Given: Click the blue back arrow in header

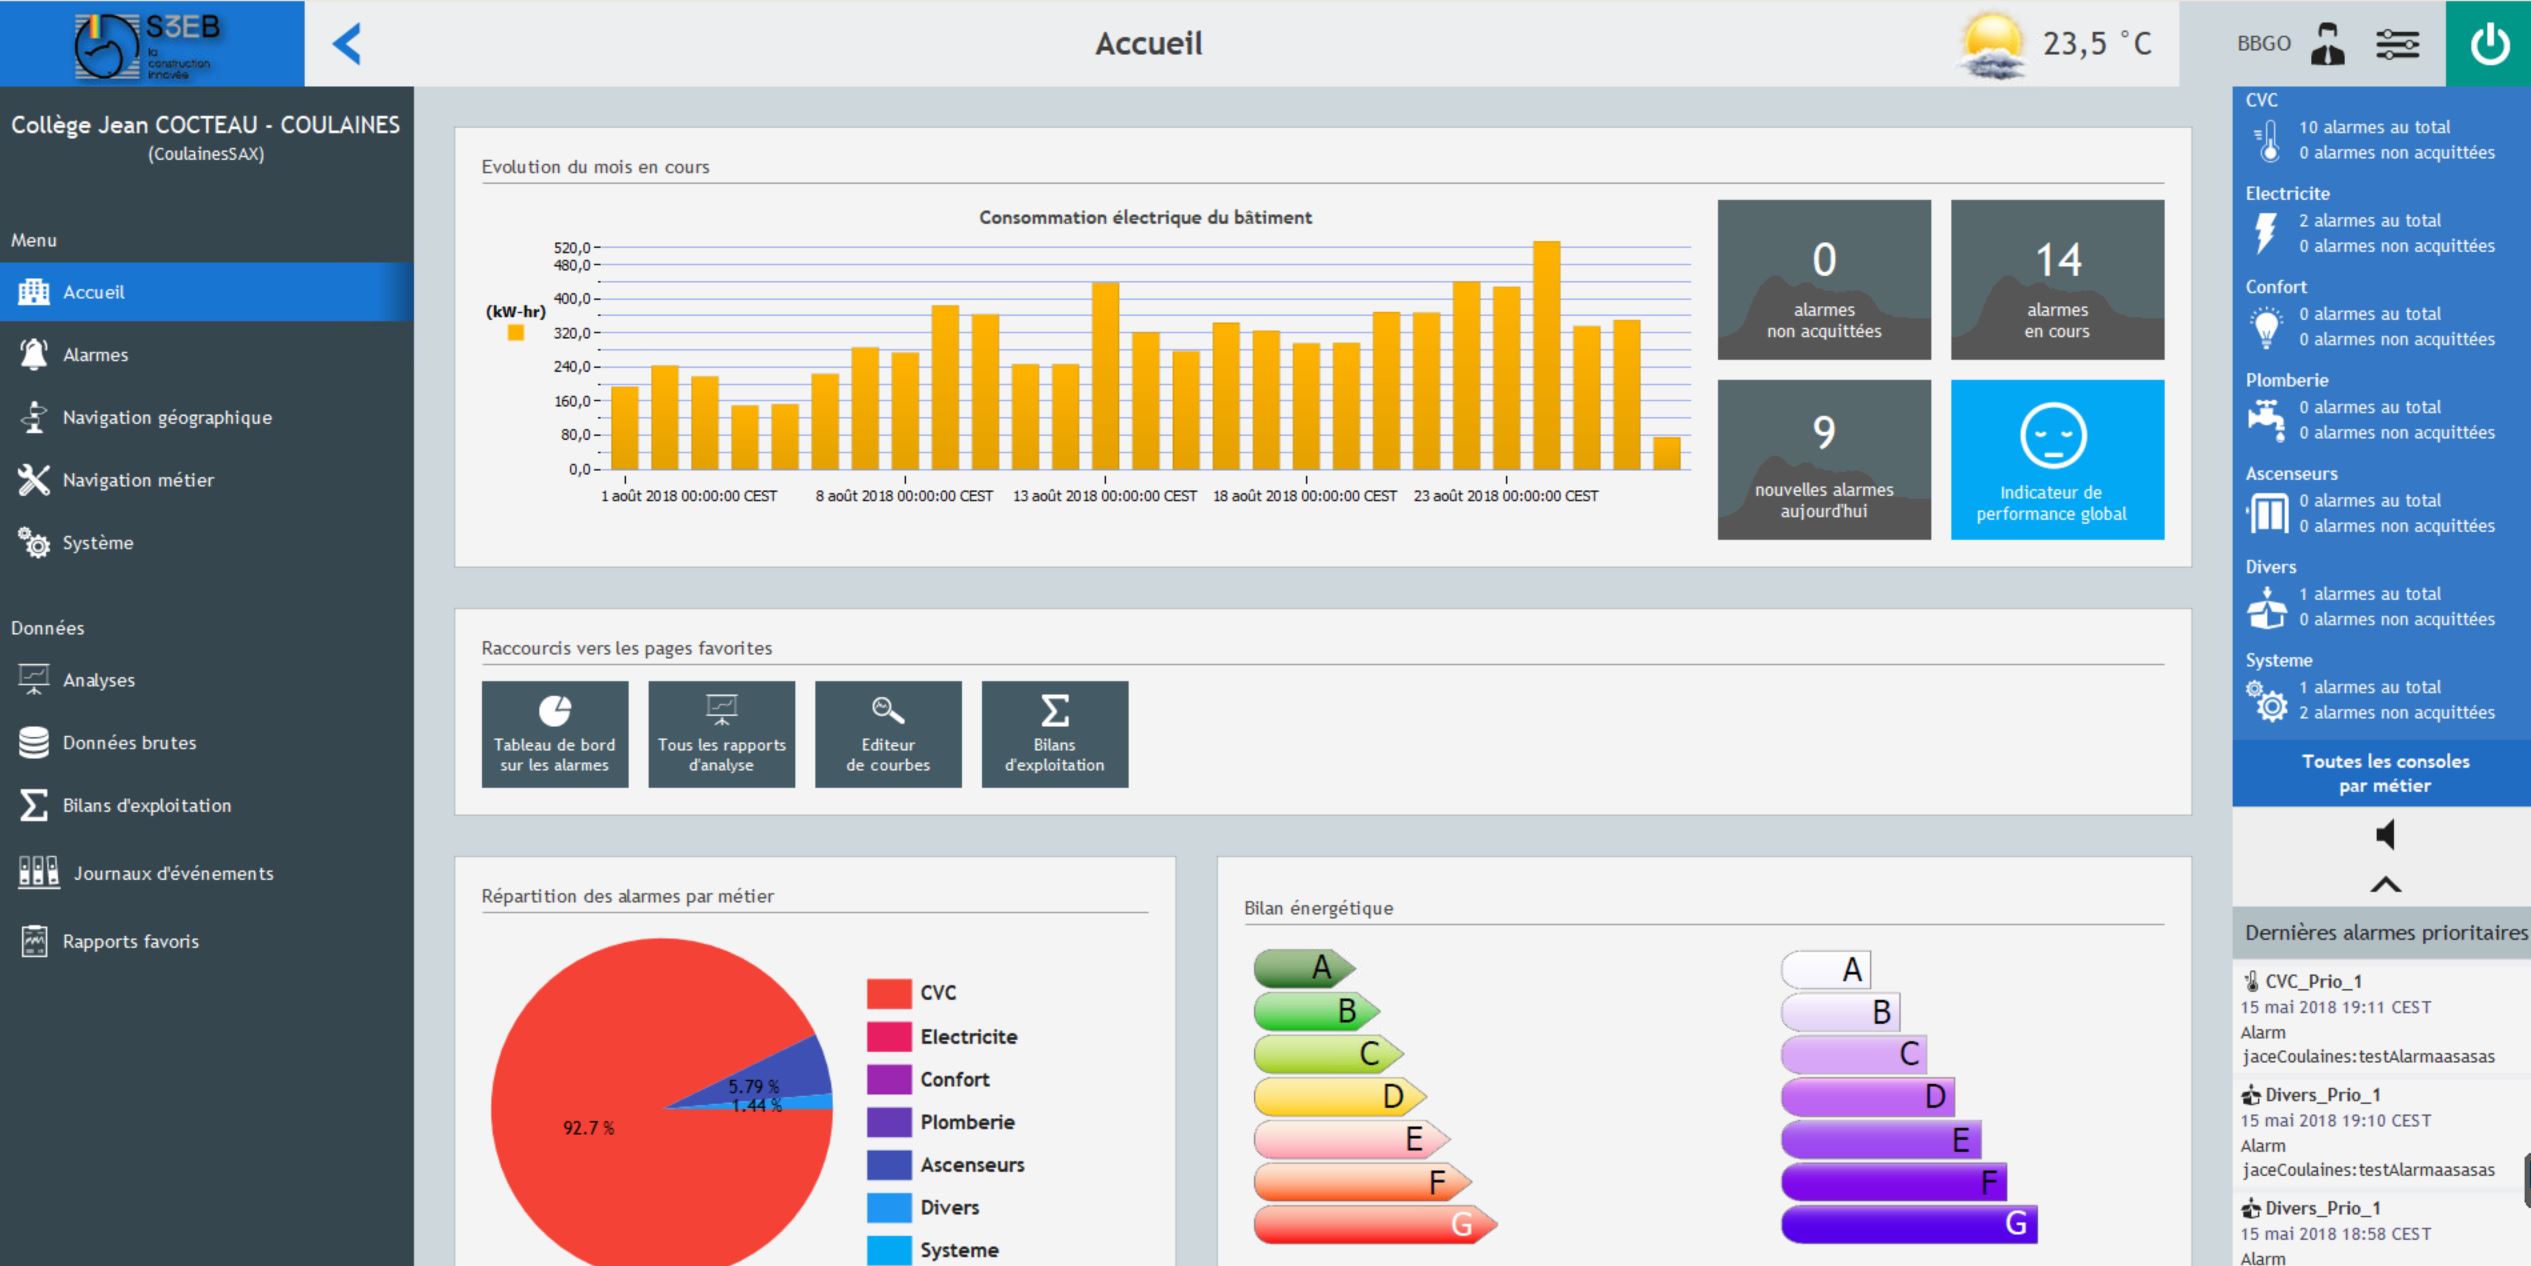Looking at the screenshot, I should [347, 44].
